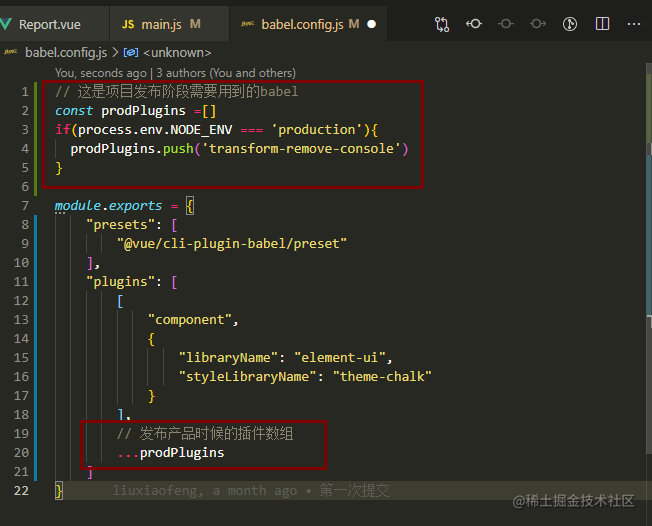Click 'exports' on line 7
Screen dimensions: 652x526
[135, 205]
